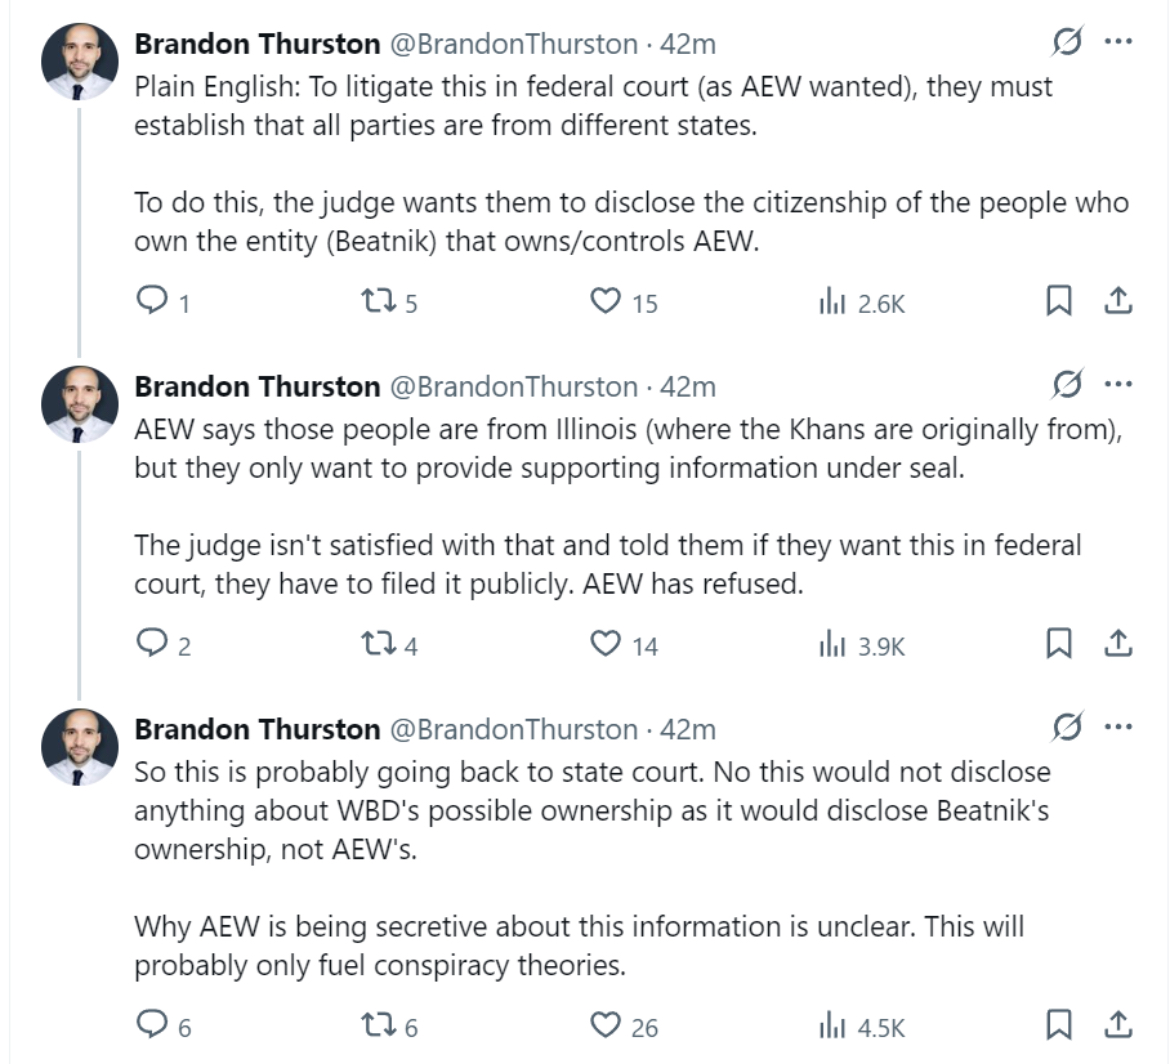Screen dimensions: 1170x1064
Task: Share the first tweet via upload icon
Action: pos(1118,301)
